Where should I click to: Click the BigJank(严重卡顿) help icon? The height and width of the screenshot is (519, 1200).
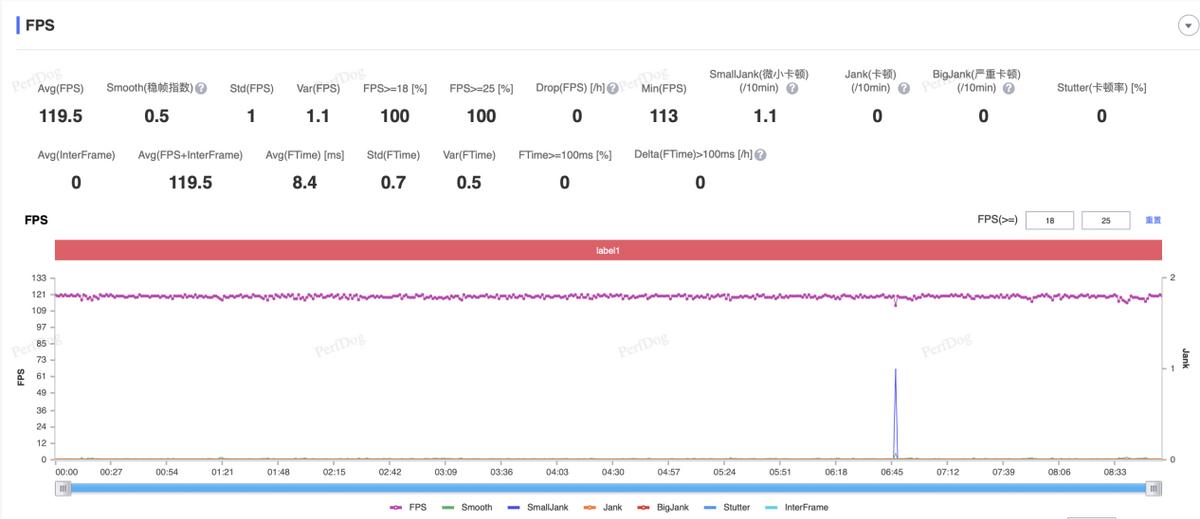point(1009,88)
